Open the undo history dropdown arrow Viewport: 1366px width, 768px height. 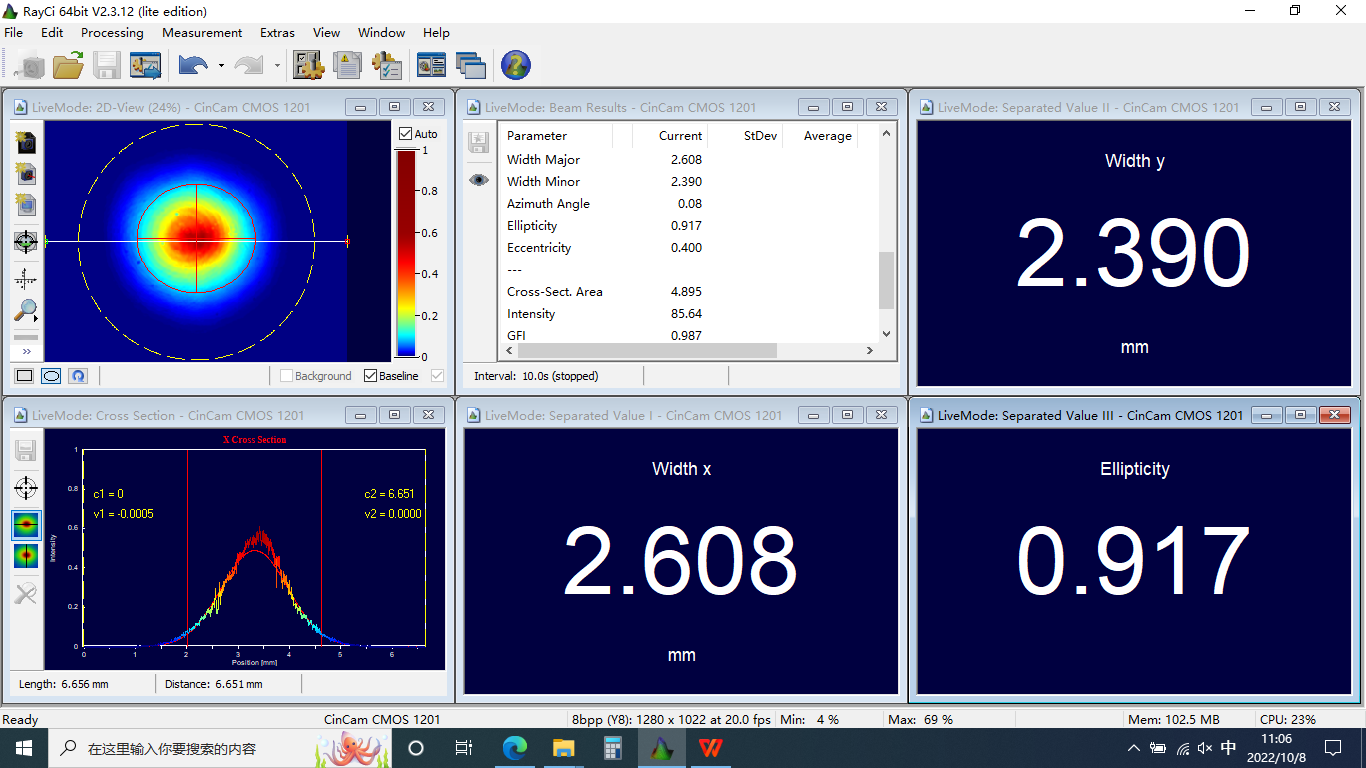(x=219, y=66)
